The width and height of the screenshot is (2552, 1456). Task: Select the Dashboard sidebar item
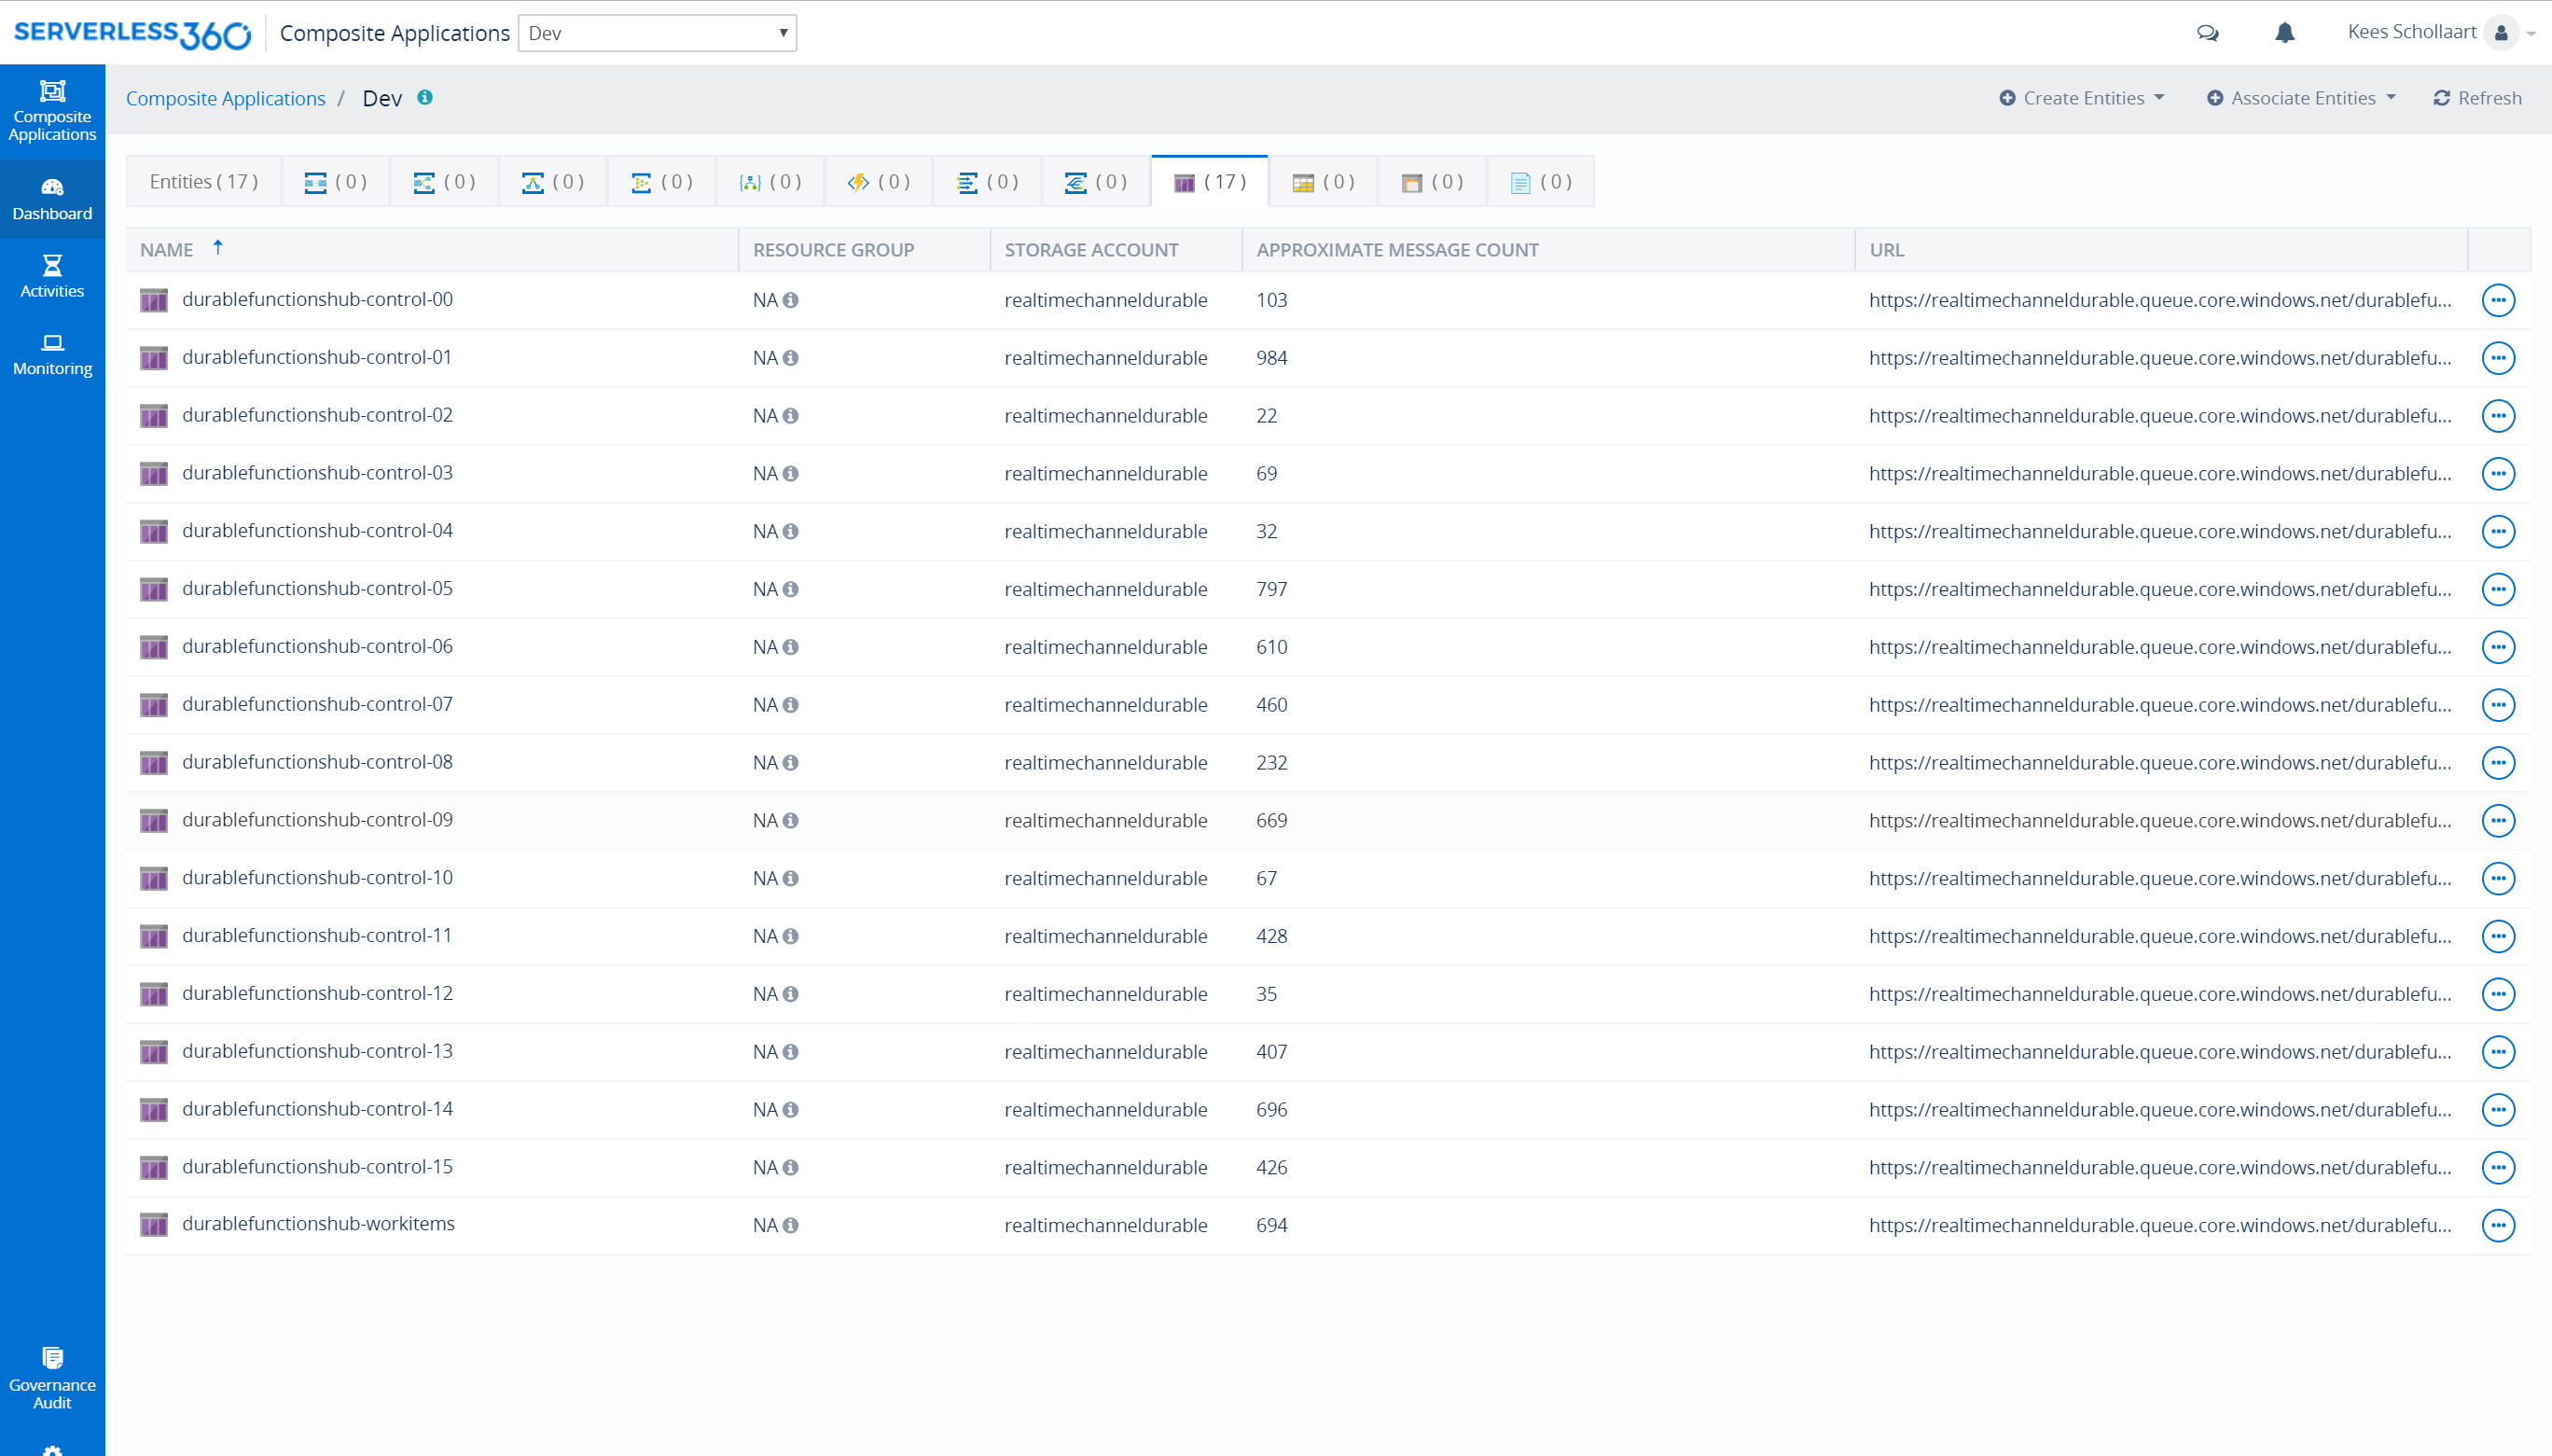51,199
